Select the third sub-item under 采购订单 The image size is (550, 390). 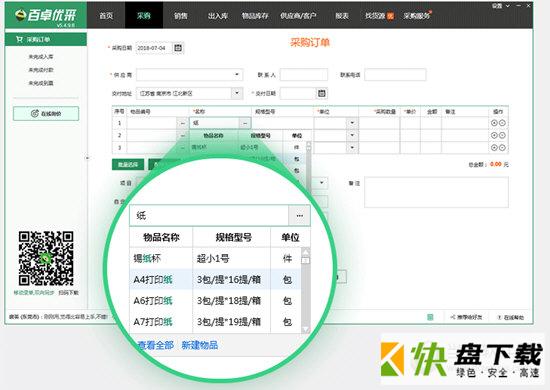(41, 83)
